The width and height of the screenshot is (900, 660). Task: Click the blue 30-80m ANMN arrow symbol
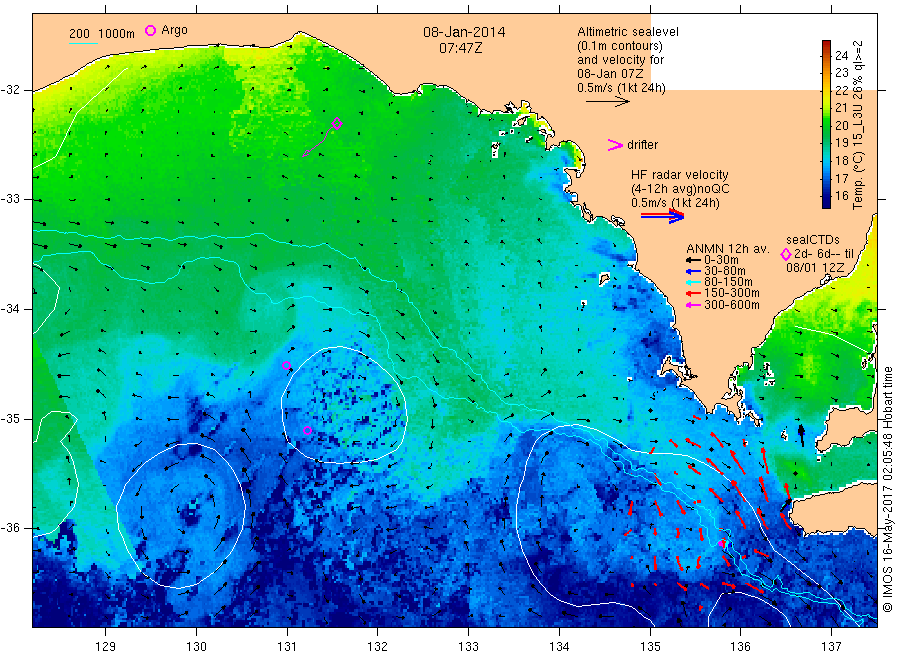pos(693,271)
